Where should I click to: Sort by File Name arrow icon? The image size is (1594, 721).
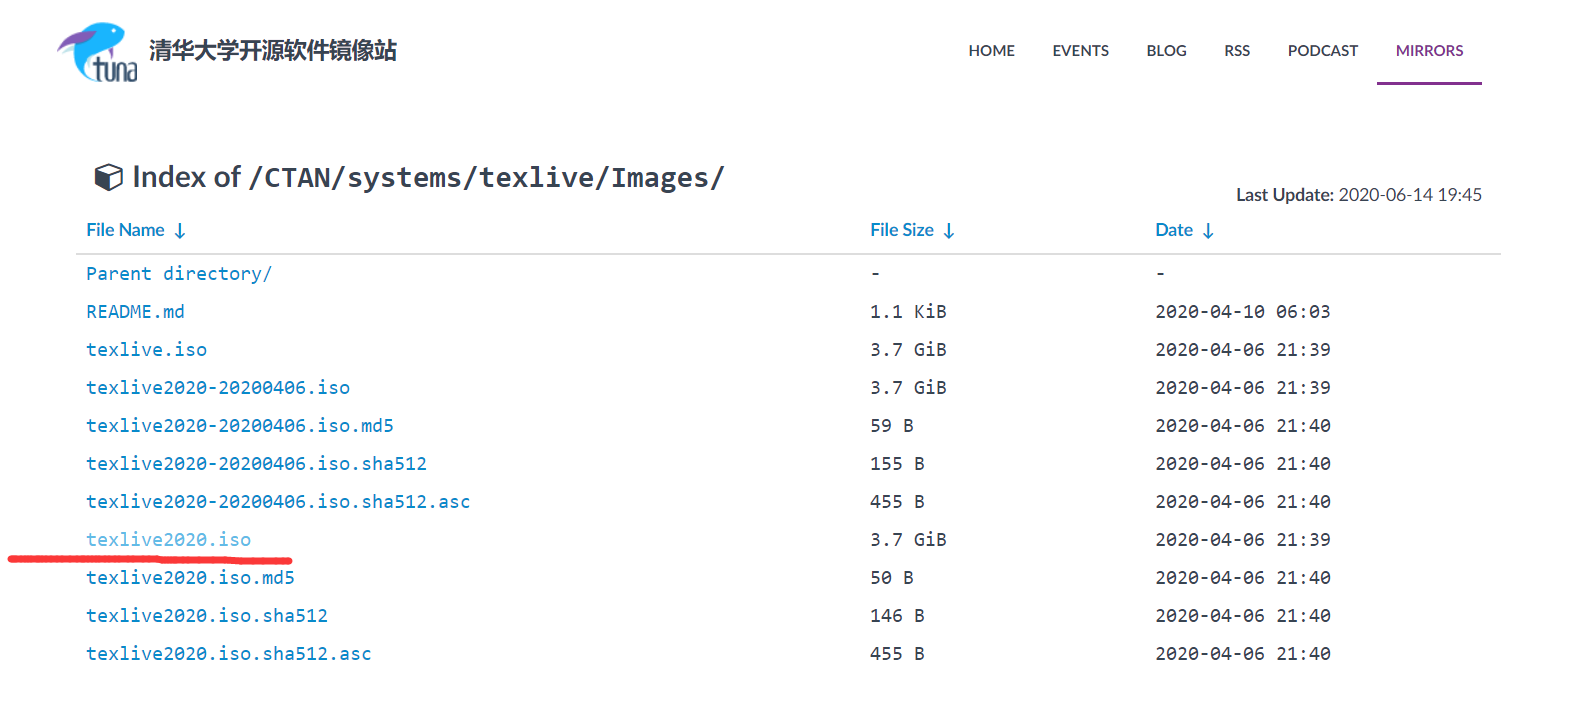180,231
